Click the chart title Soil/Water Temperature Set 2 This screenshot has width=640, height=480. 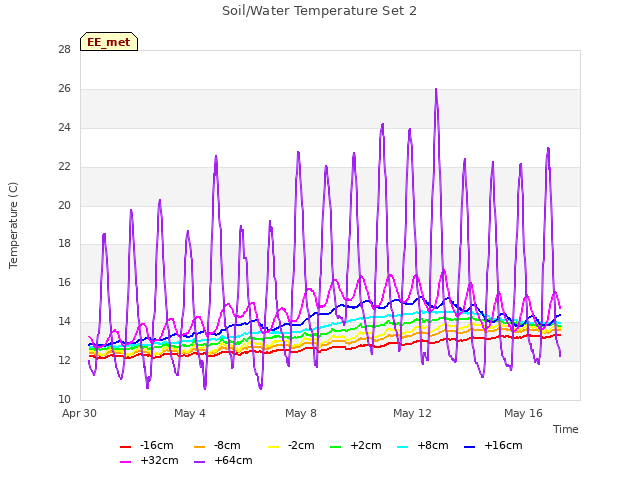coord(319,11)
